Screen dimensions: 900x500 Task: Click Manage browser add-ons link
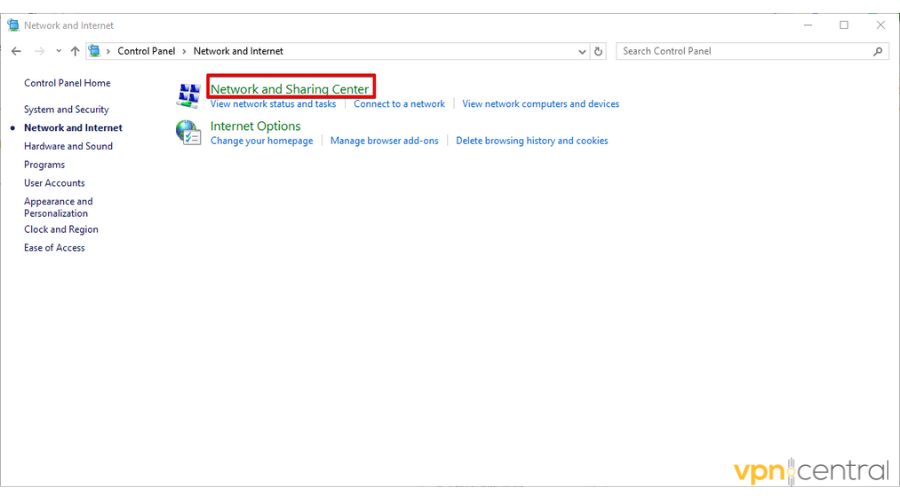pyautogui.click(x=384, y=141)
